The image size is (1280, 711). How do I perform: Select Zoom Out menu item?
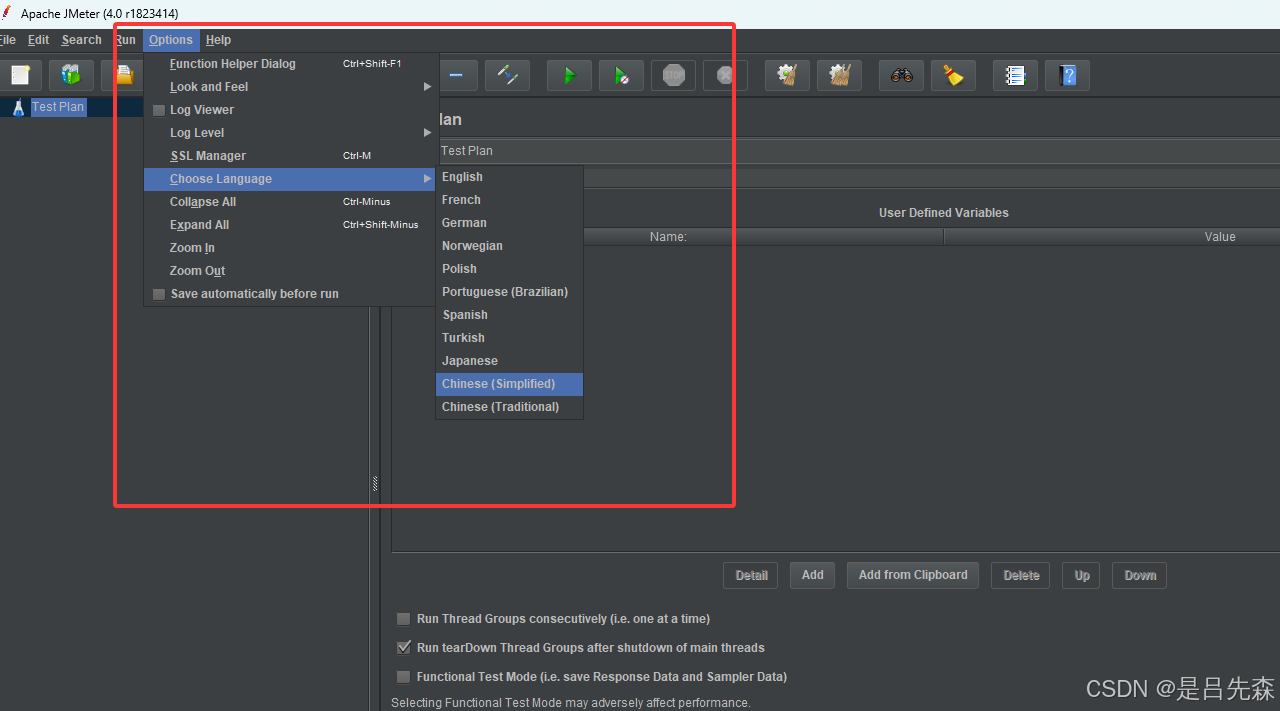tap(290, 271)
